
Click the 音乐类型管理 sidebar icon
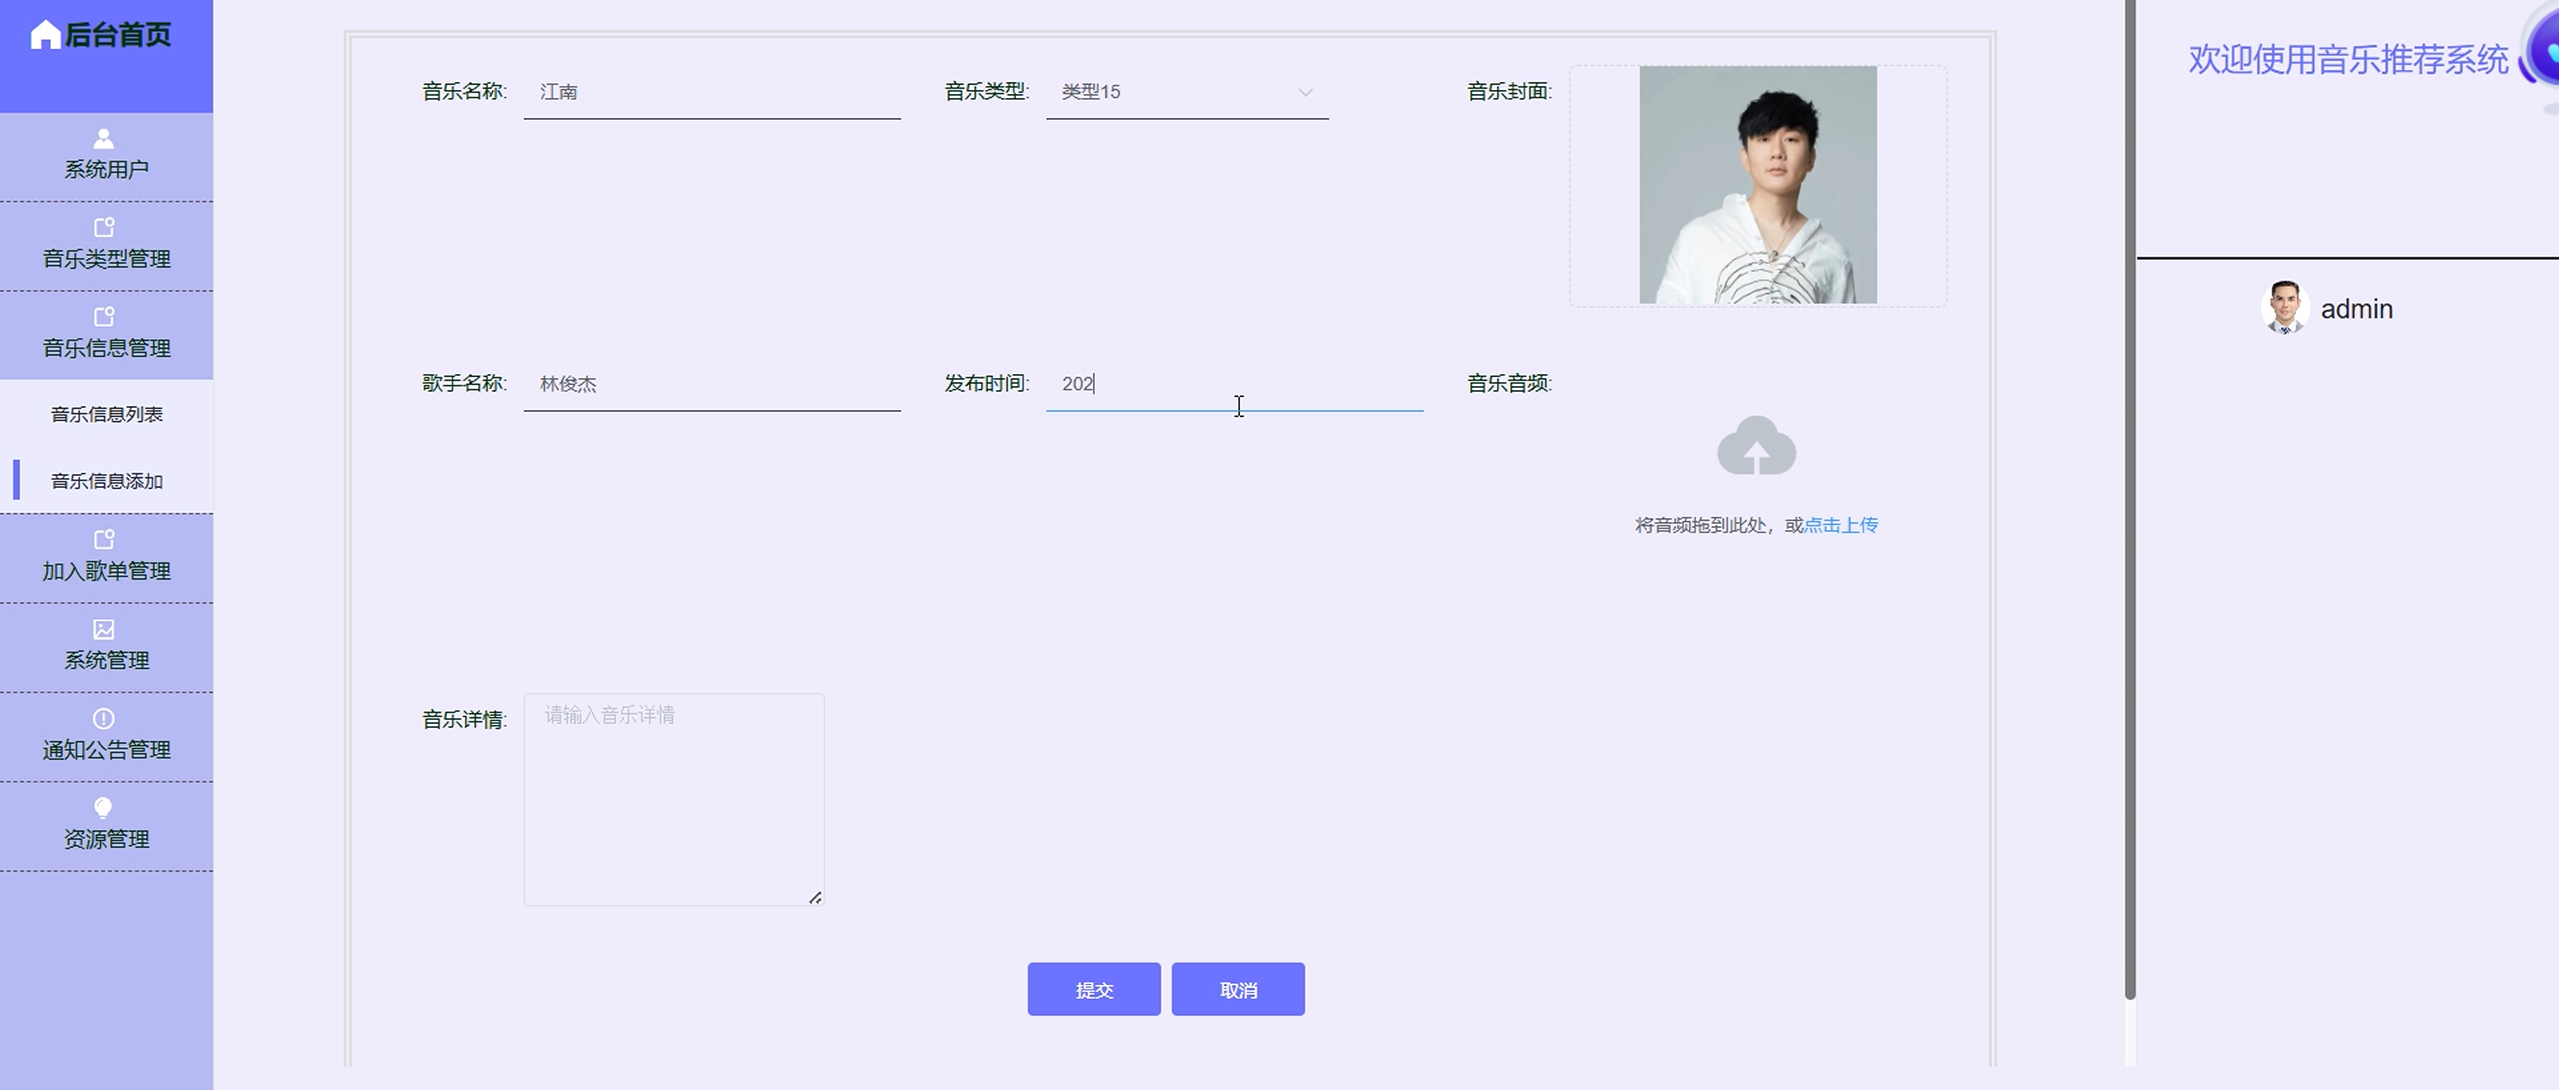(104, 228)
